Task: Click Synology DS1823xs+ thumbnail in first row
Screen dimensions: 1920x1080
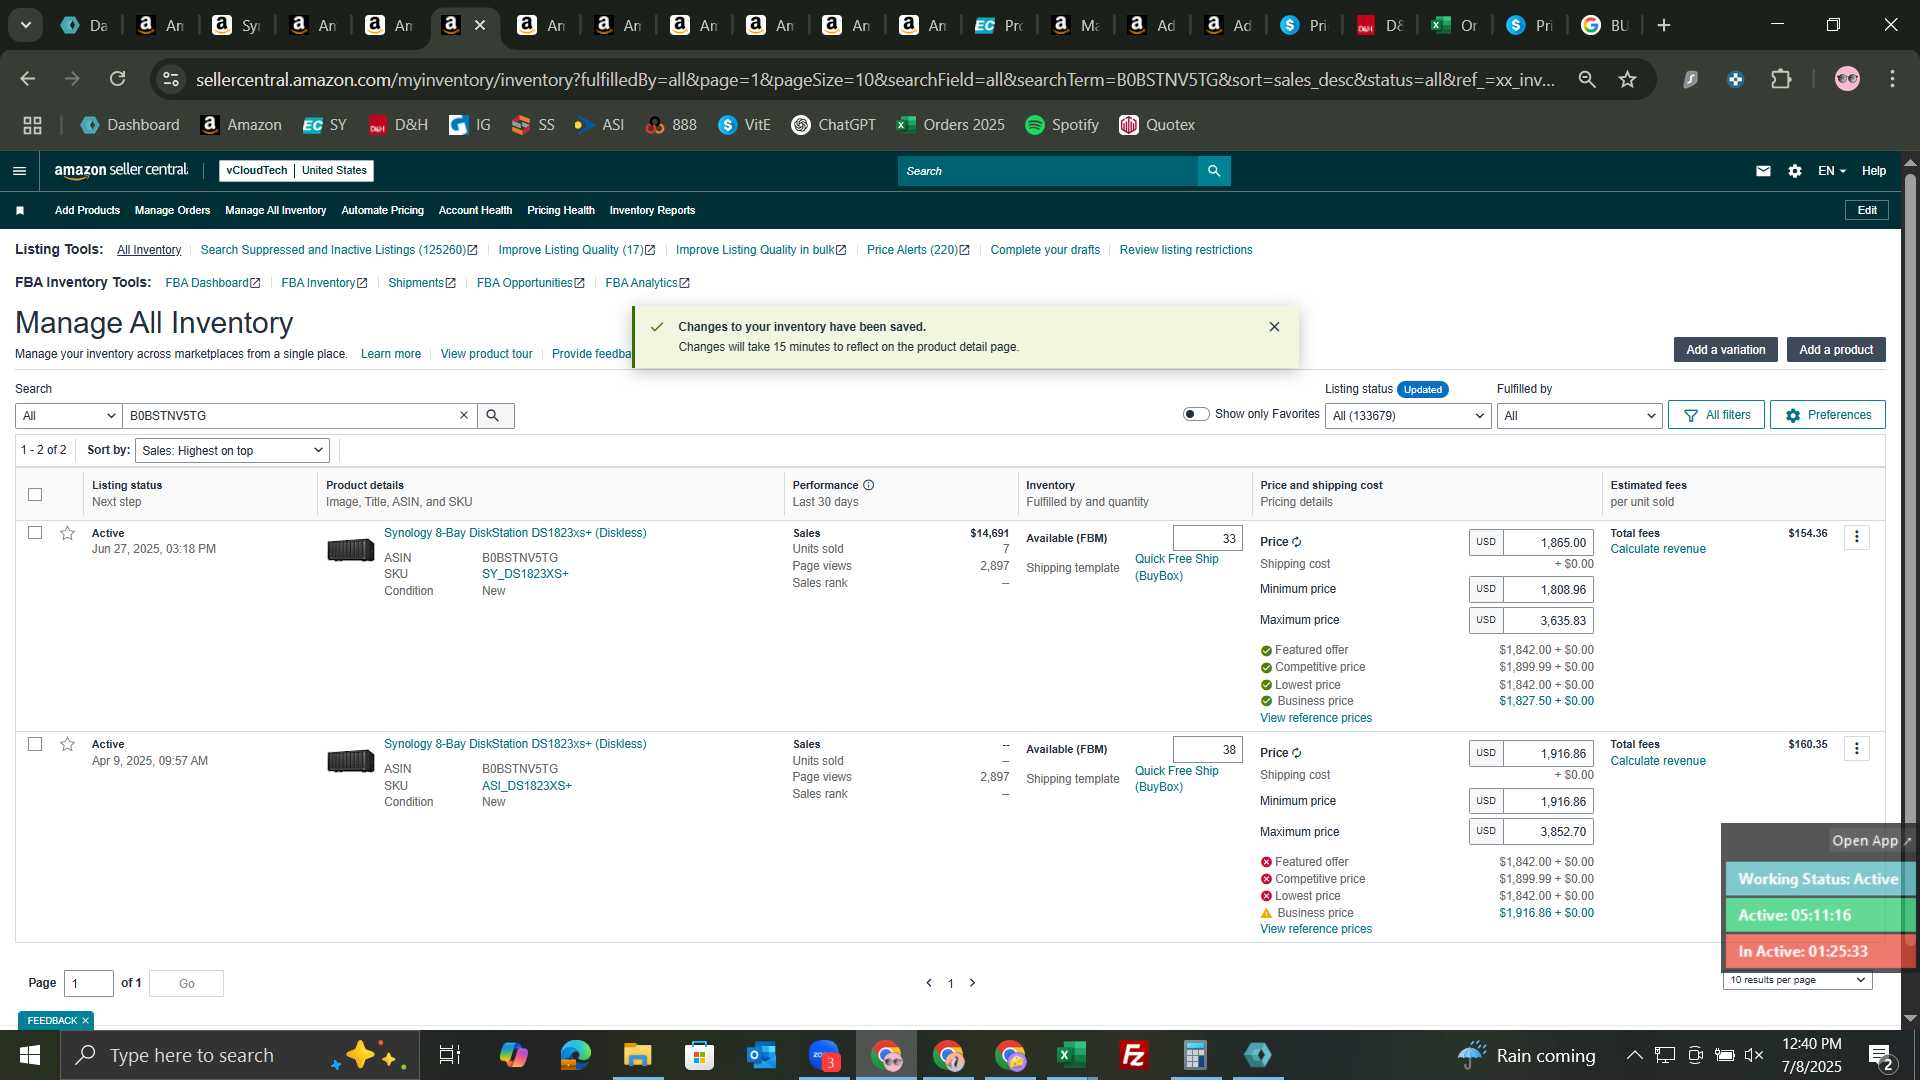Action: pyautogui.click(x=350, y=549)
